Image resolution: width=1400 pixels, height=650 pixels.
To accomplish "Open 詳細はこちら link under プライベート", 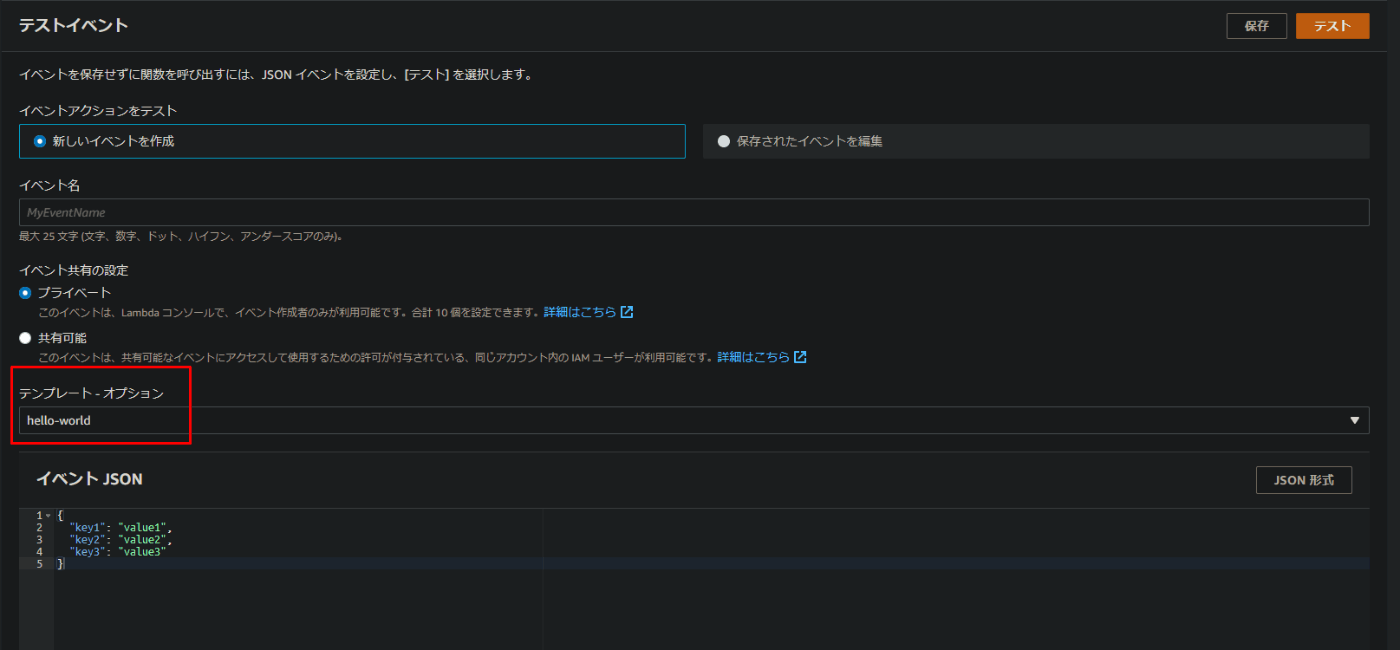I will pyautogui.click(x=580, y=312).
